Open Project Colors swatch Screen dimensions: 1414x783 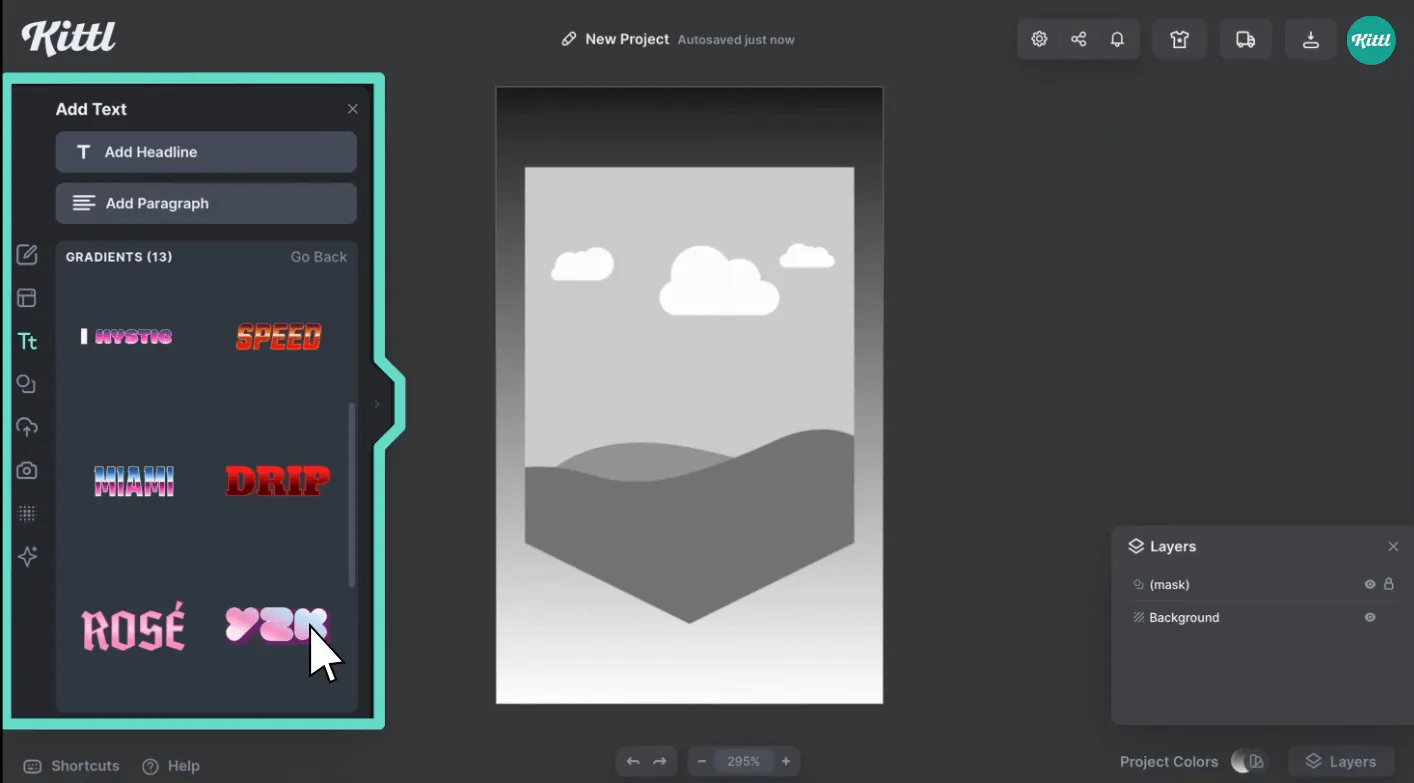1247,761
